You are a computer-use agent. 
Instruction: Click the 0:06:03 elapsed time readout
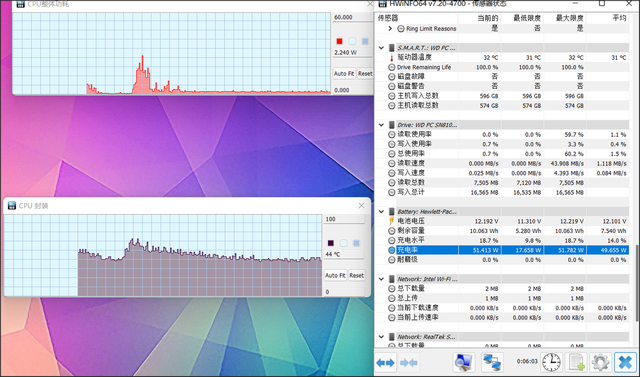[x=527, y=361]
